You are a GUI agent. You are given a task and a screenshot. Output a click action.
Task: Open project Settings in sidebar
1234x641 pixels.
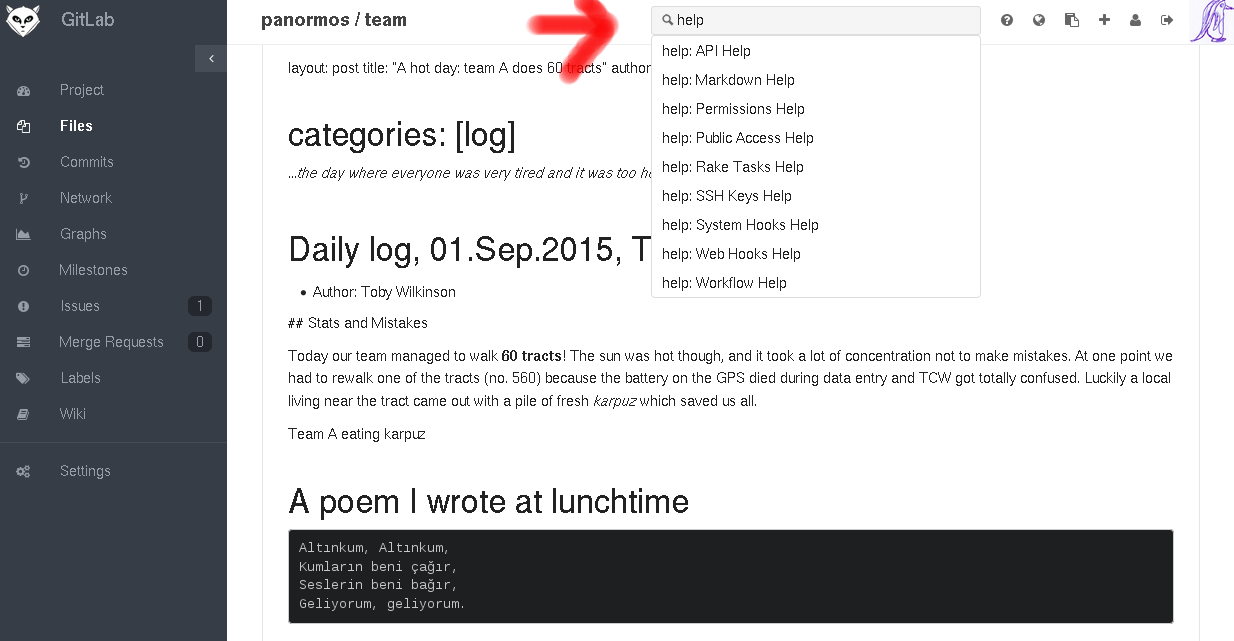pos(84,471)
